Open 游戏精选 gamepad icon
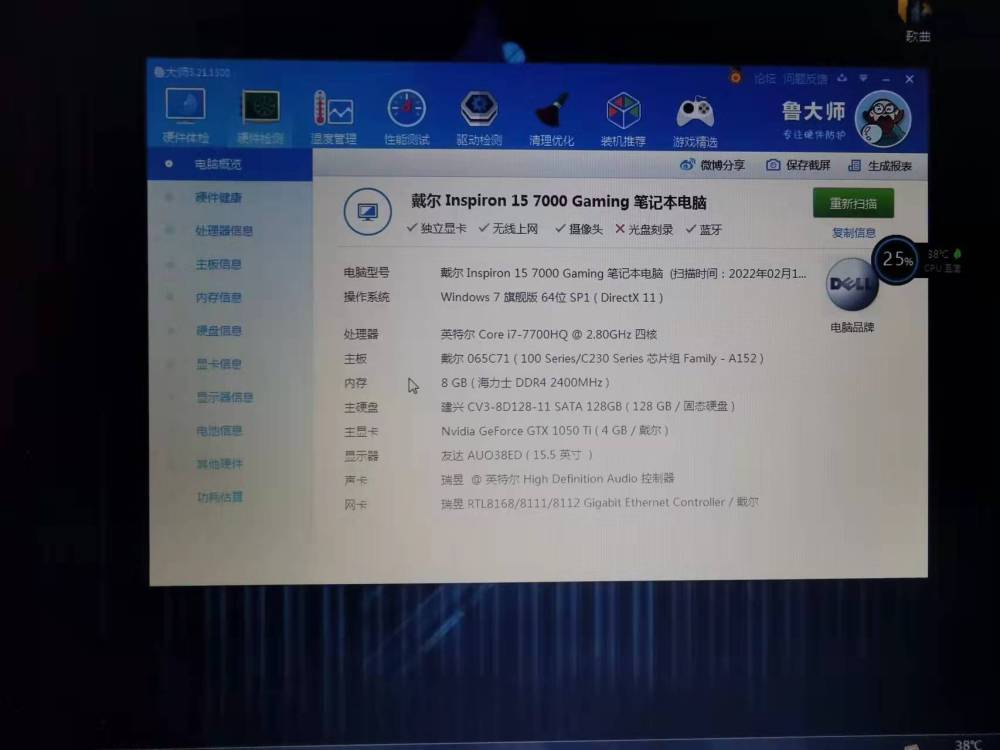1000x750 pixels. pos(695,113)
